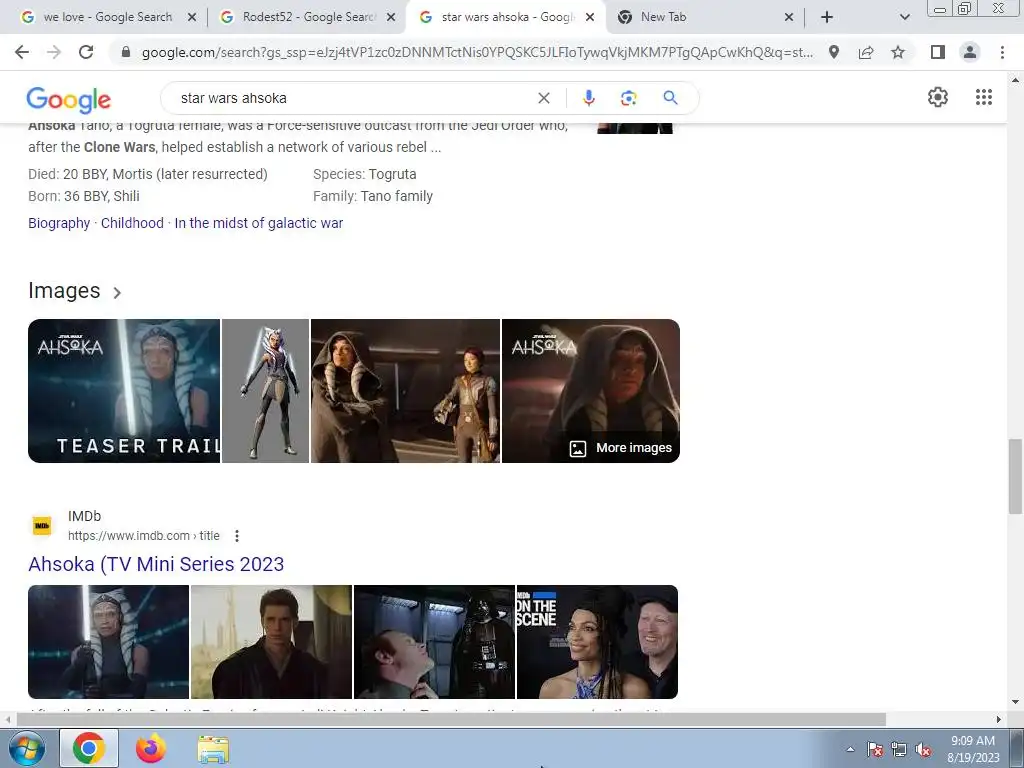Share this page icon

point(866,52)
